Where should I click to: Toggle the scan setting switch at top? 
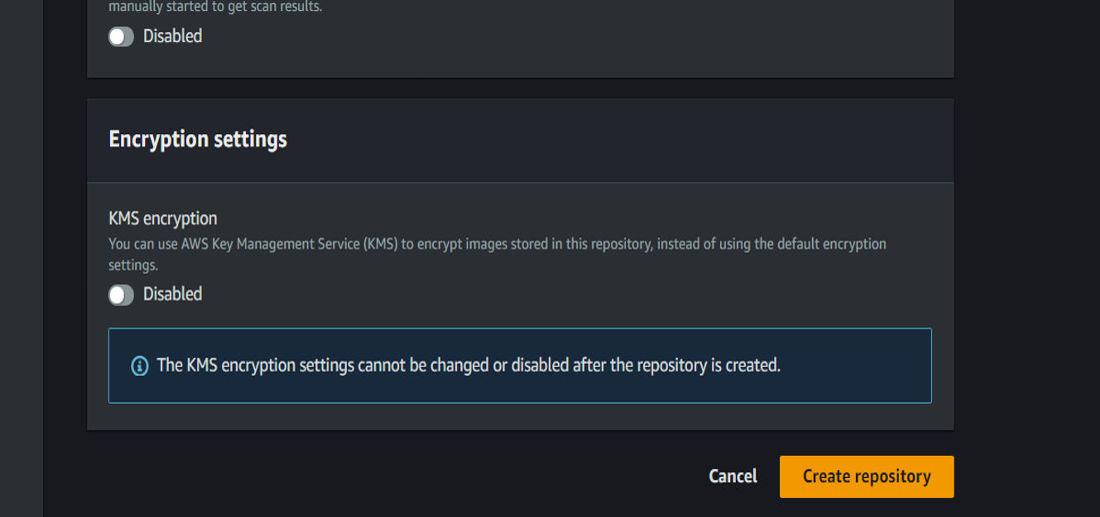click(121, 37)
